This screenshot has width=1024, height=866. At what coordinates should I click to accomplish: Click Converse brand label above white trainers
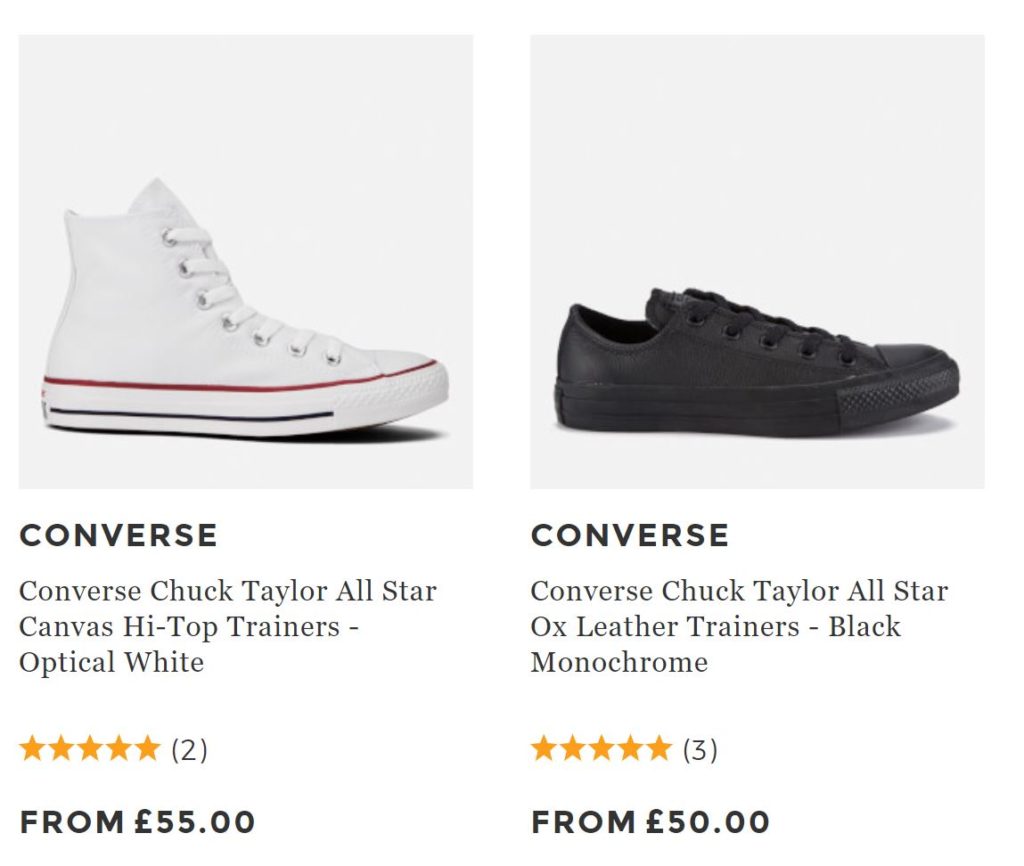pyautogui.click(x=118, y=535)
